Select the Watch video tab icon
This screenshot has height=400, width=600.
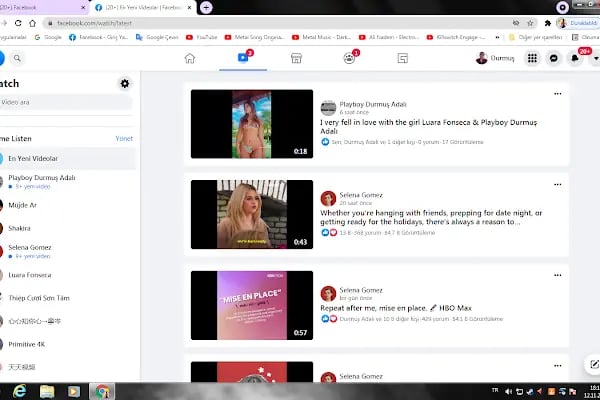pyautogui.click(x=243, y=58)
